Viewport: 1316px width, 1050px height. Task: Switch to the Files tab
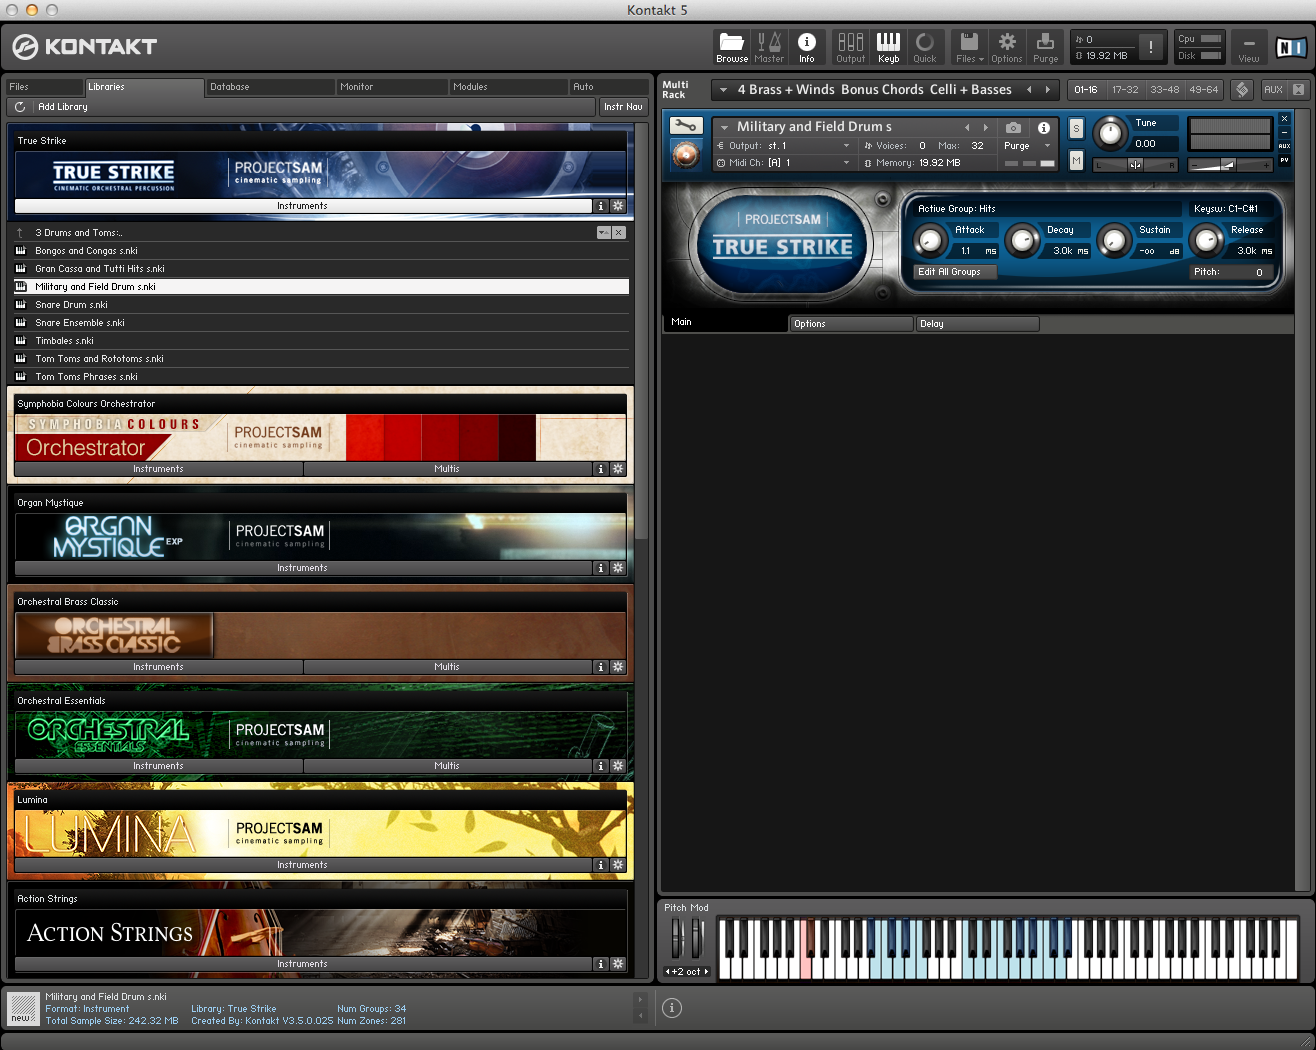(43, 87)
